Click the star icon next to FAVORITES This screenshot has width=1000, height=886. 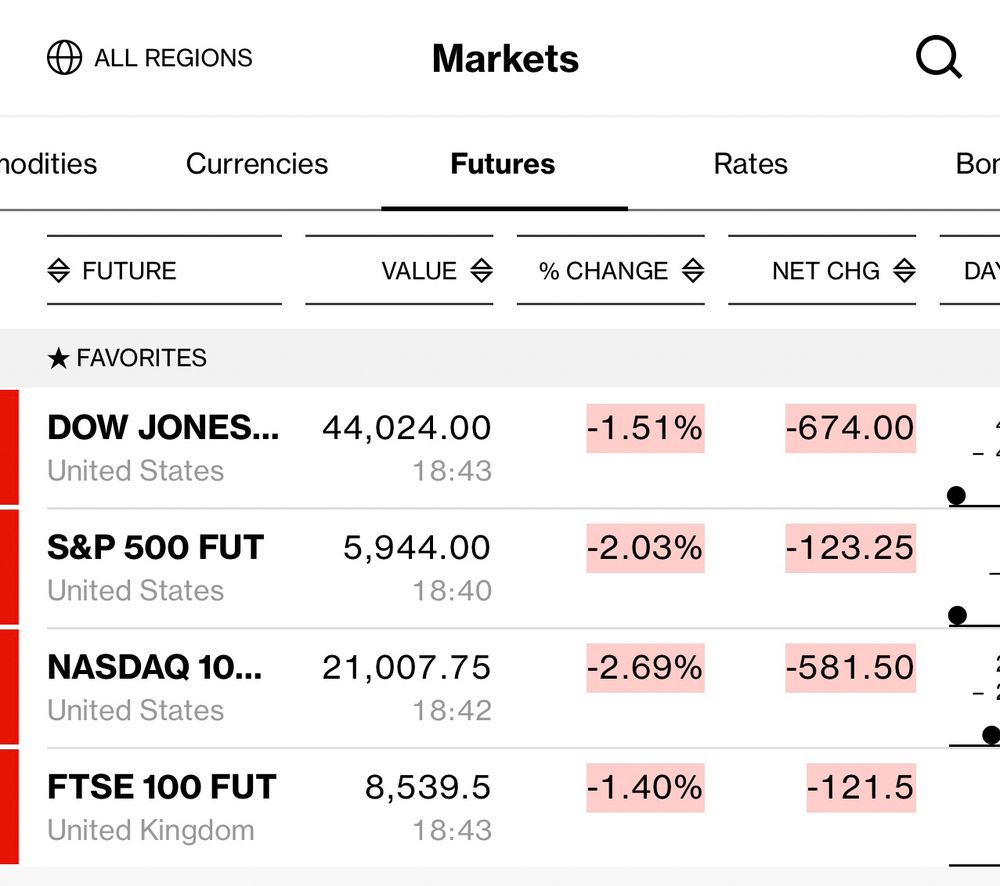coord(58,358)
